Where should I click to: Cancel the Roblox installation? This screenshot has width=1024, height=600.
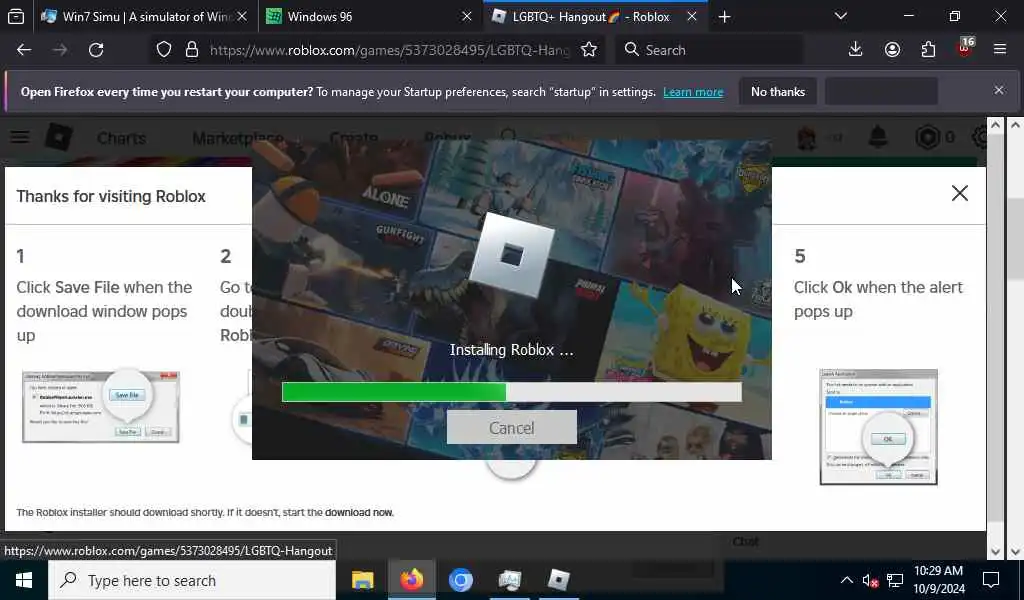(x=511, y=428)
